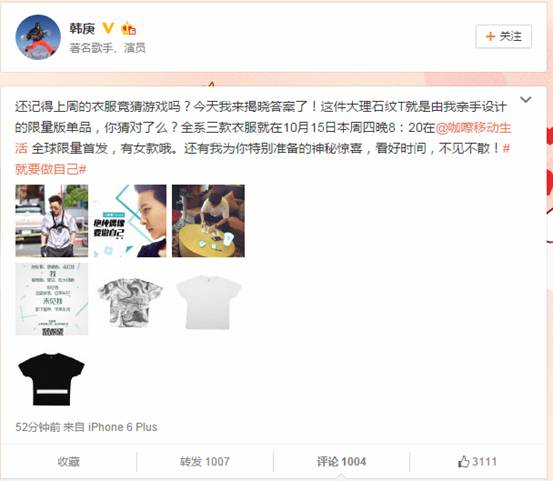Viewport: 553px width, 481px height.
Task: Open the black T-shirt image
Action: click(x=52, y=377)
